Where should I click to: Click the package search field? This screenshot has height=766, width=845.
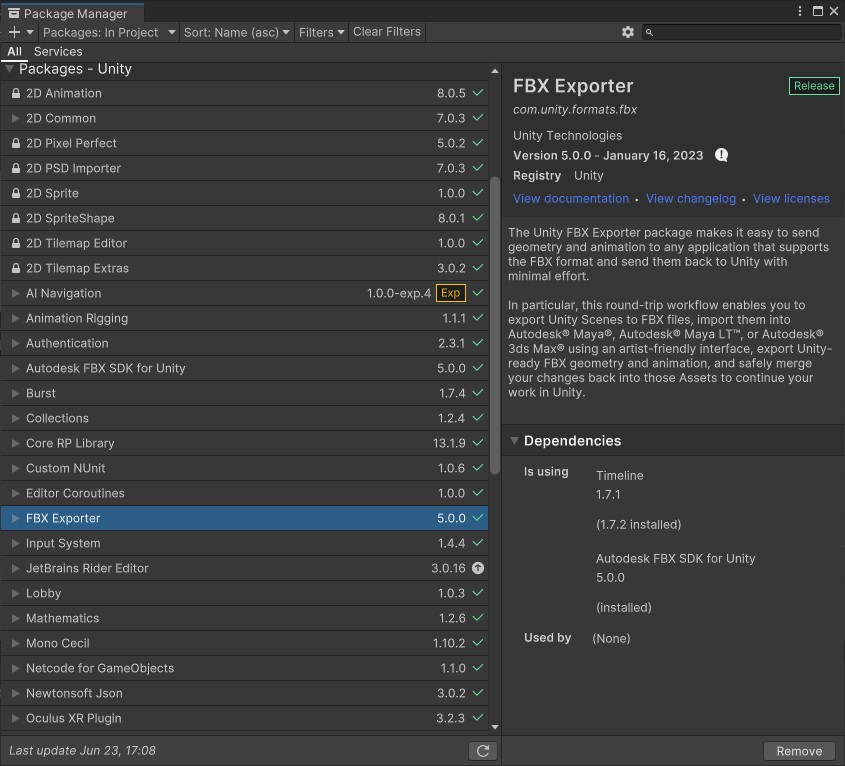(745, 32)
